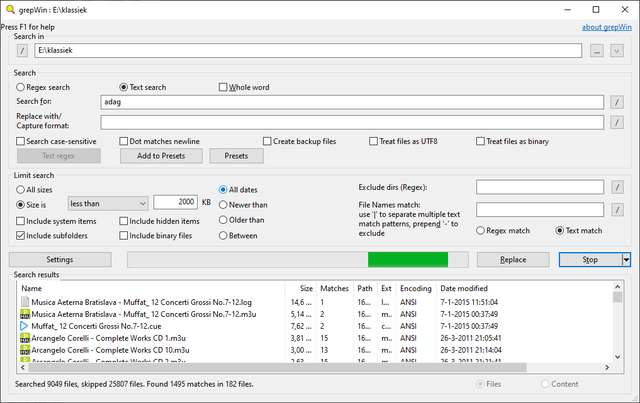Click into the Search for text field
This screenshot has height=403, width=640.
tap(352, 101)
